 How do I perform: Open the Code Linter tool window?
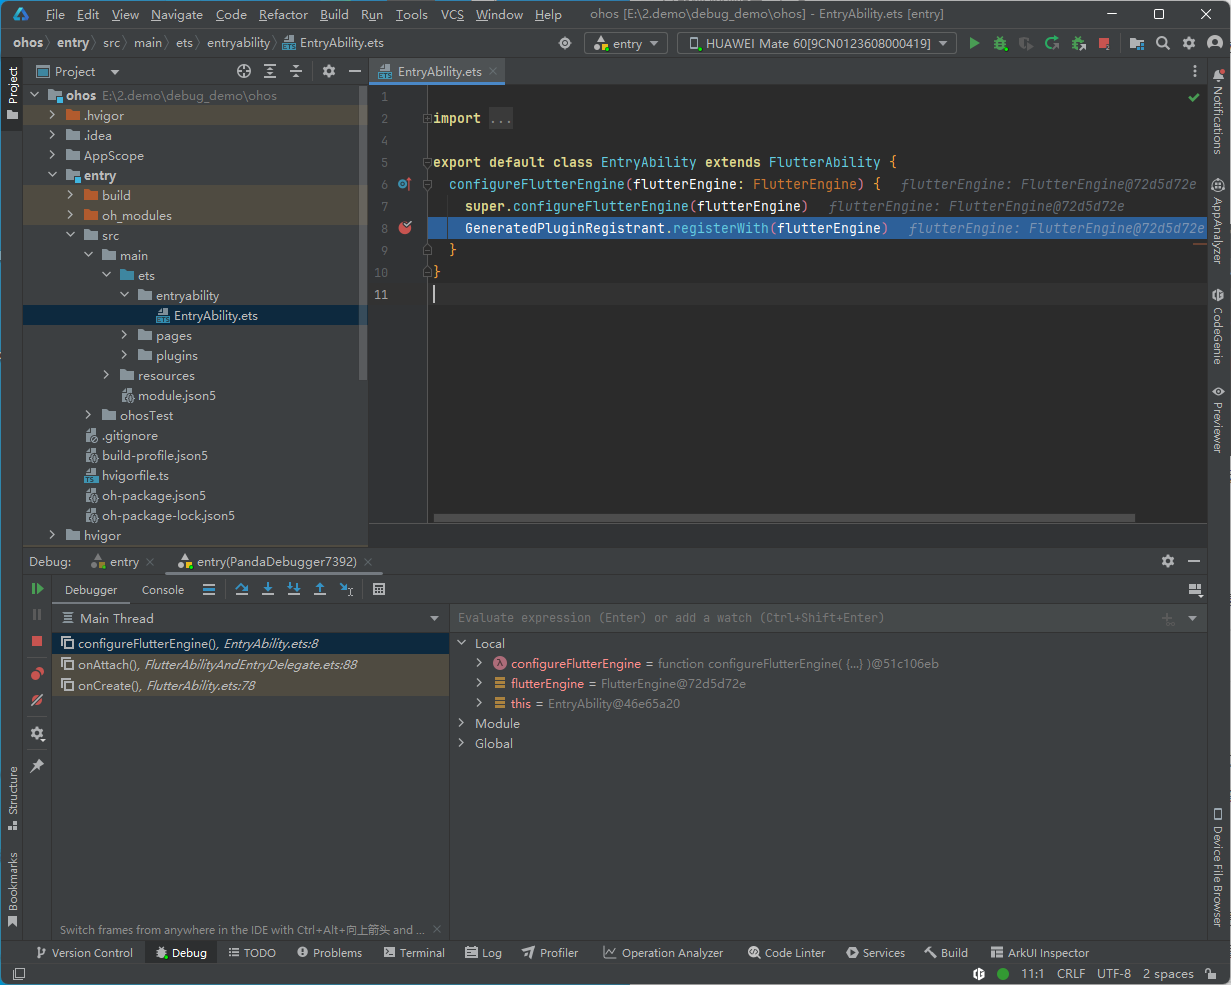(x=786, y=952)
